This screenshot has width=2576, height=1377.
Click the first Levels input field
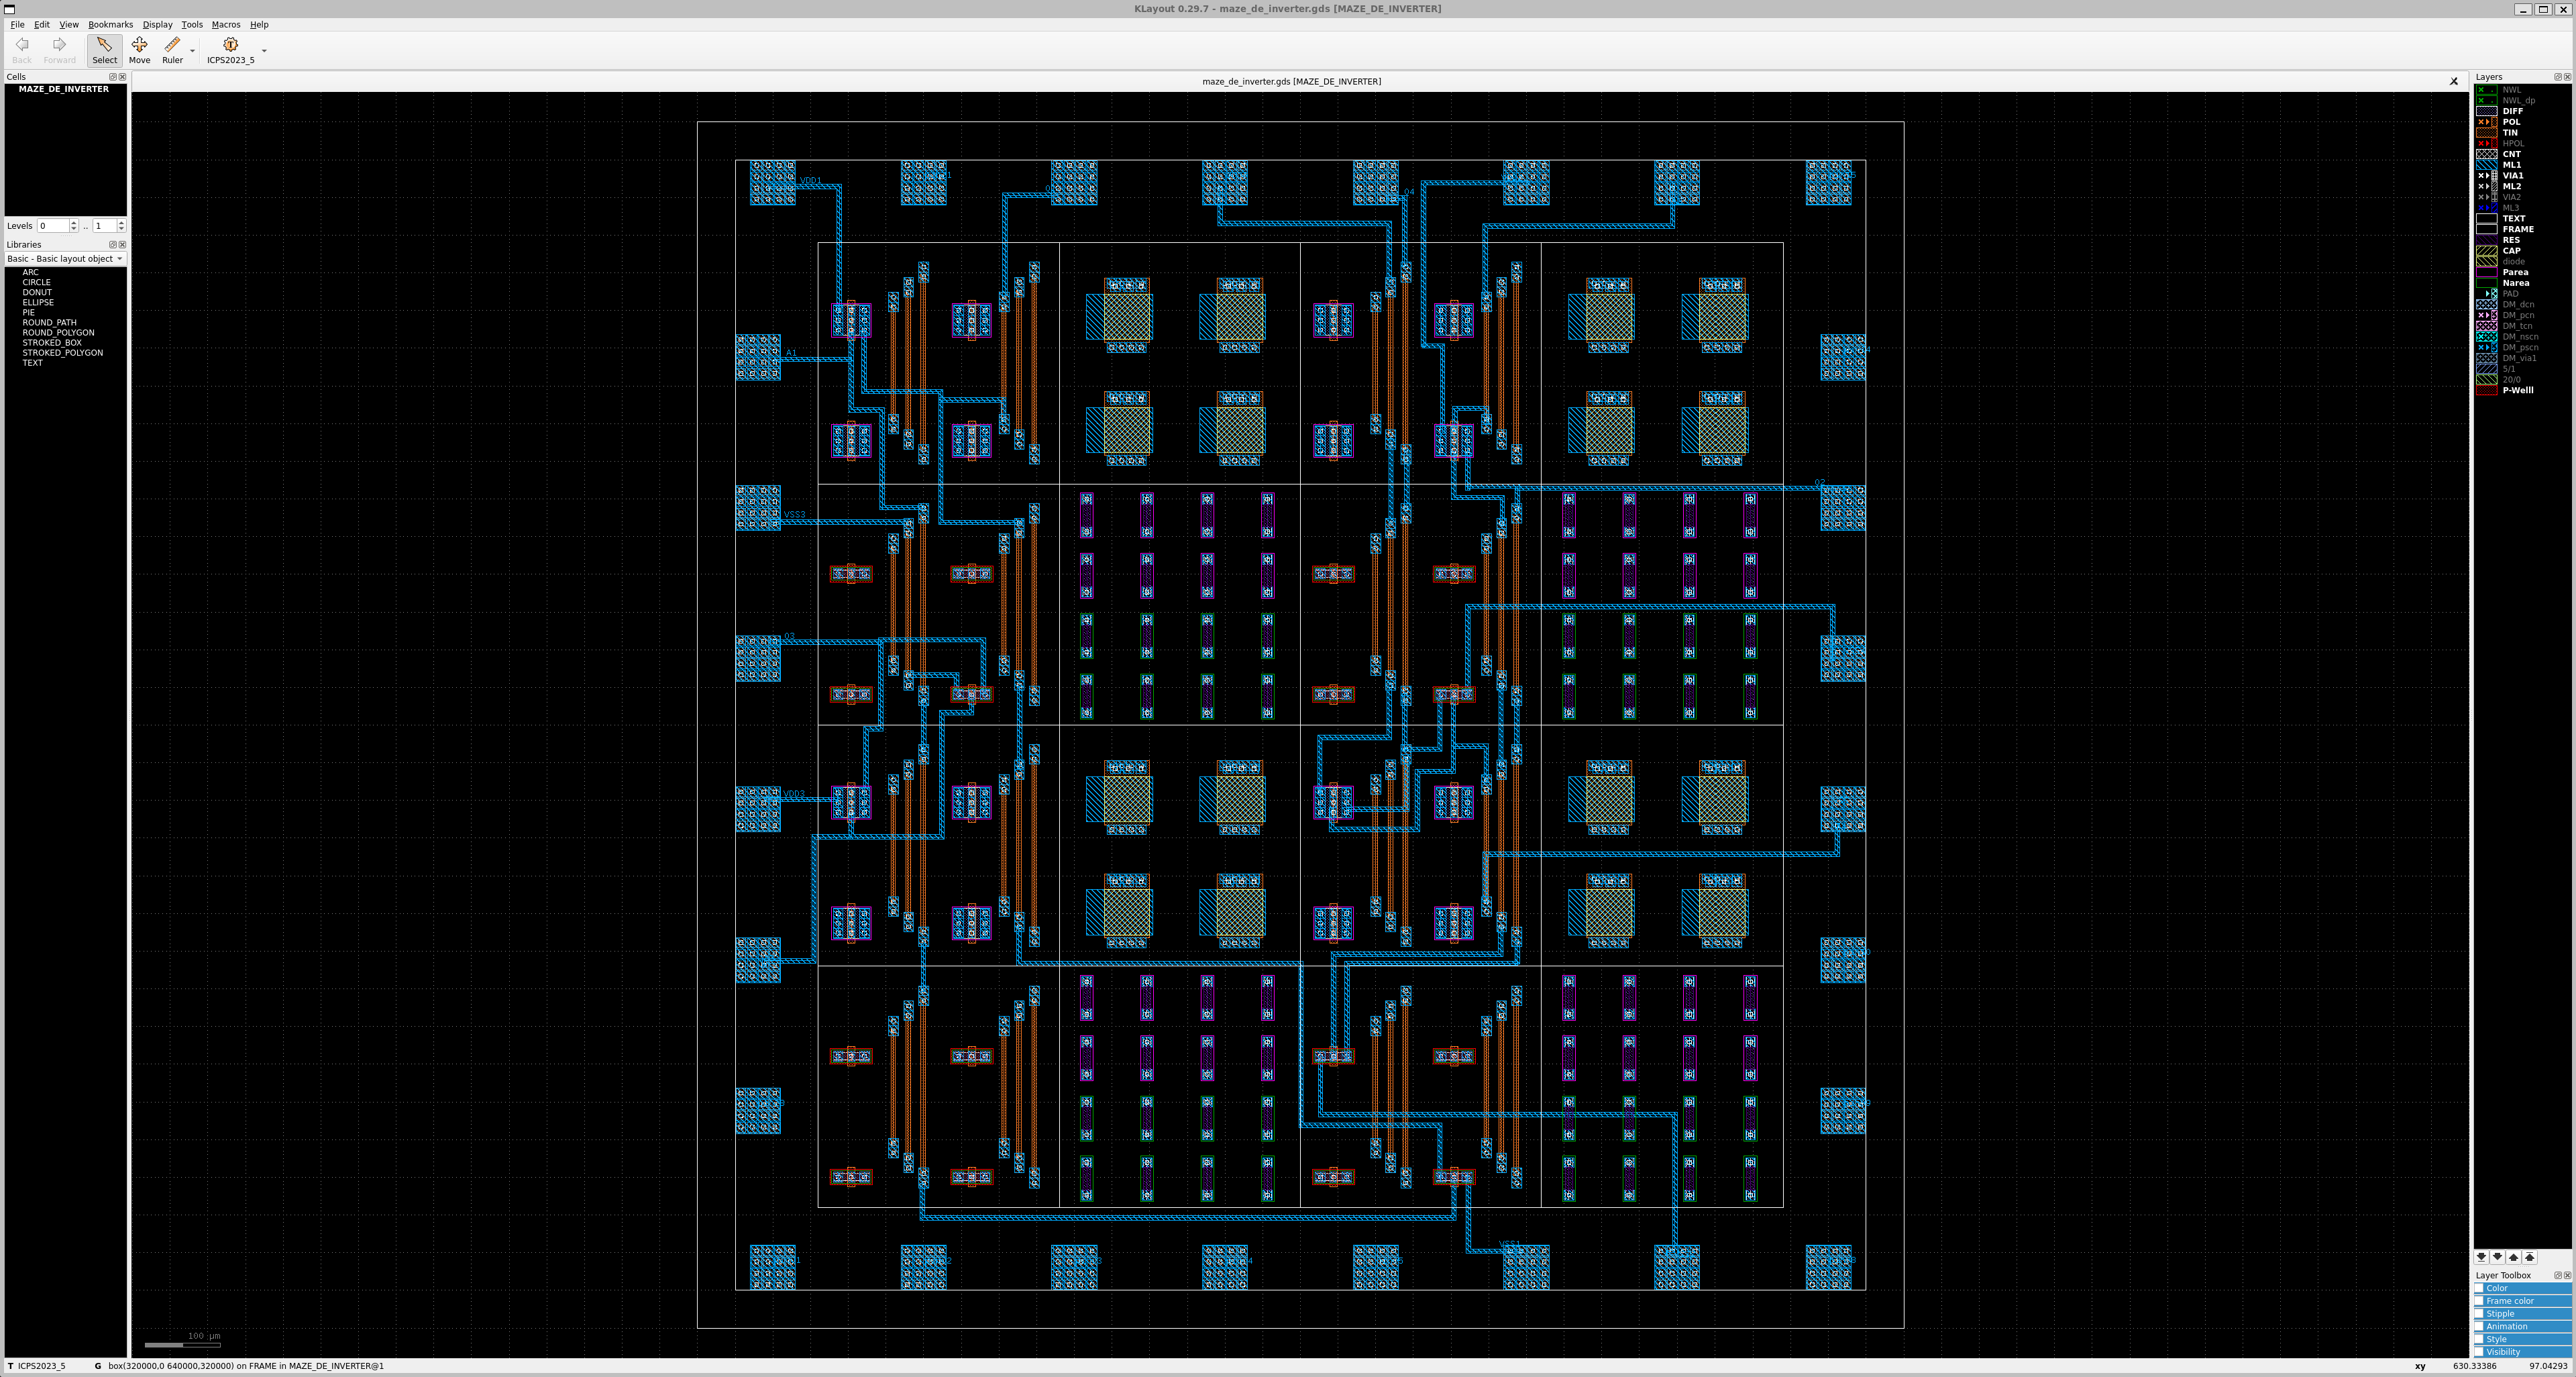pos(52,226)
